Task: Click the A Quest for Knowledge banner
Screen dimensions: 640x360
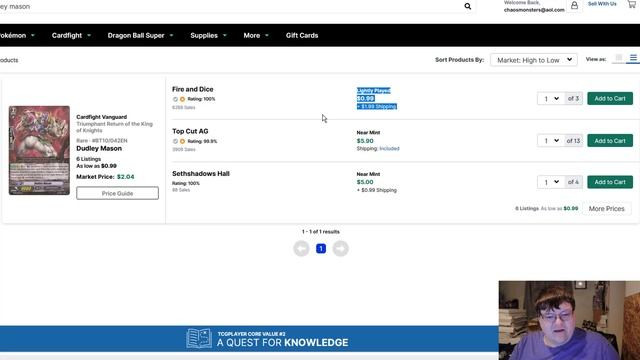Action: [x=249, y=339]
